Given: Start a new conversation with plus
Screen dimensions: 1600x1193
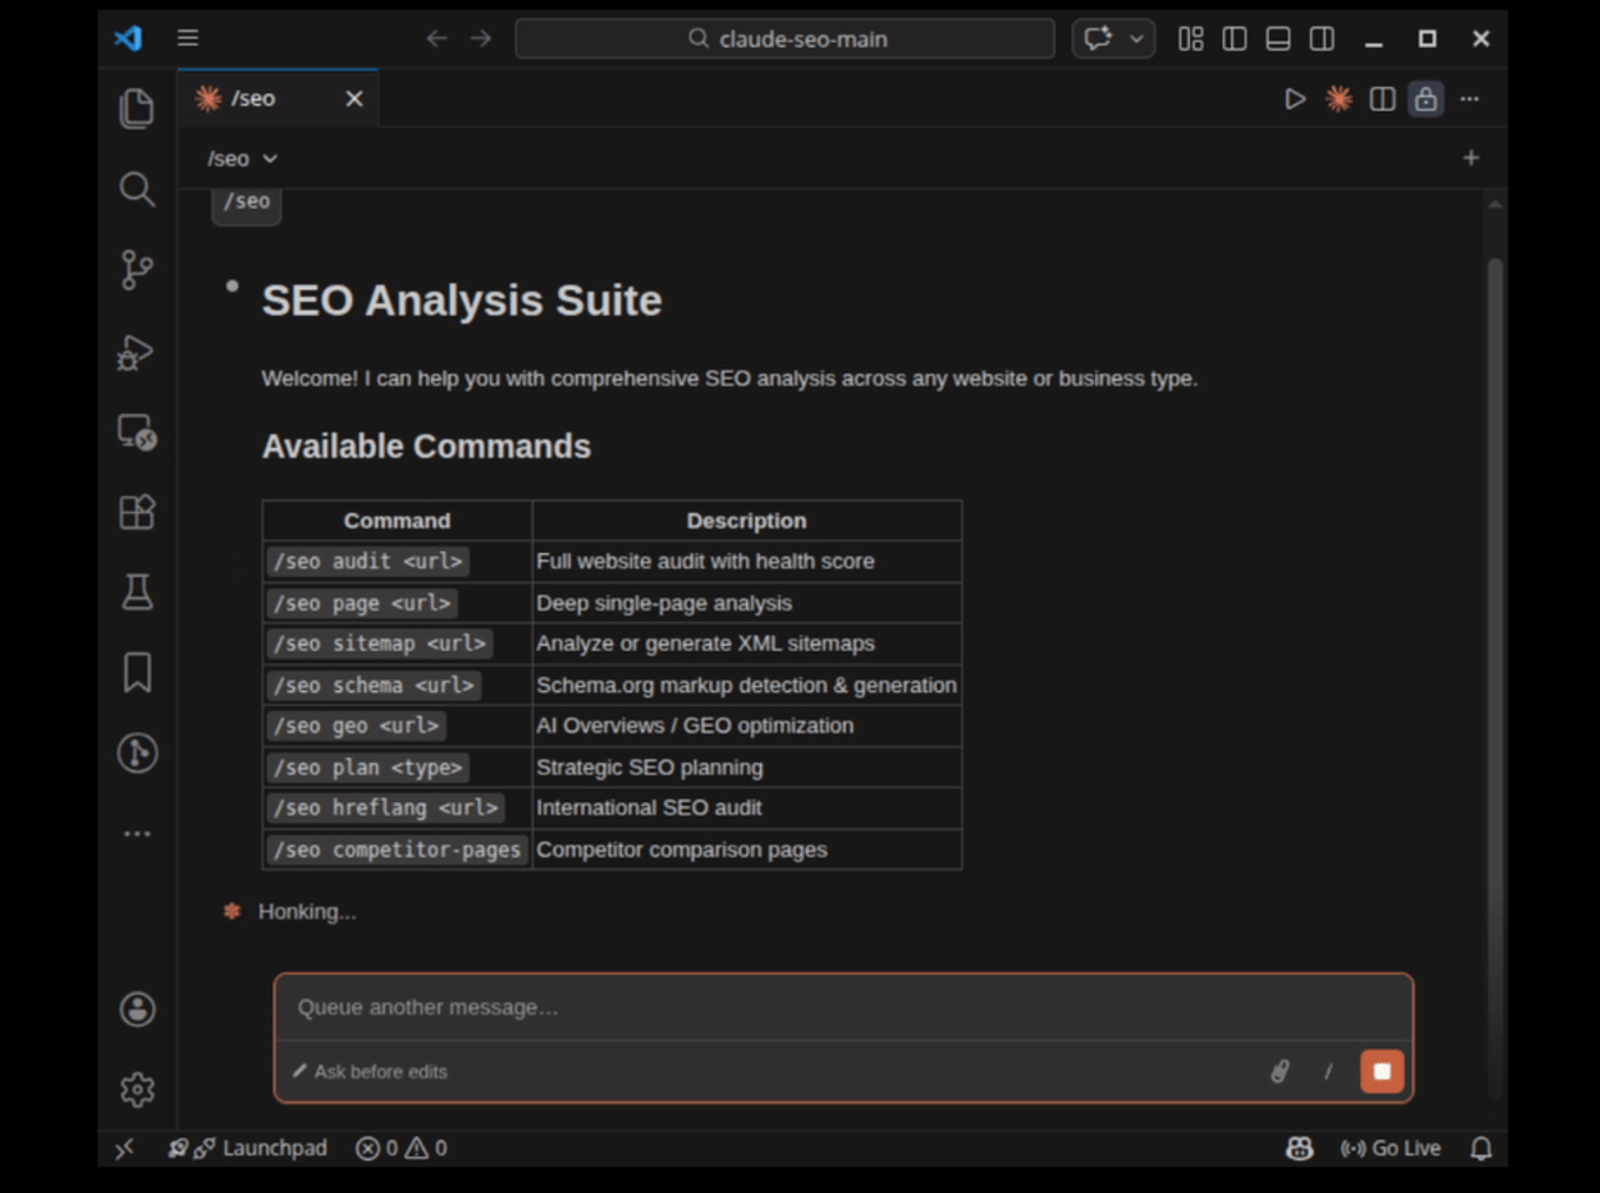Looking at the screenshot, I should tap(1471, 157).
